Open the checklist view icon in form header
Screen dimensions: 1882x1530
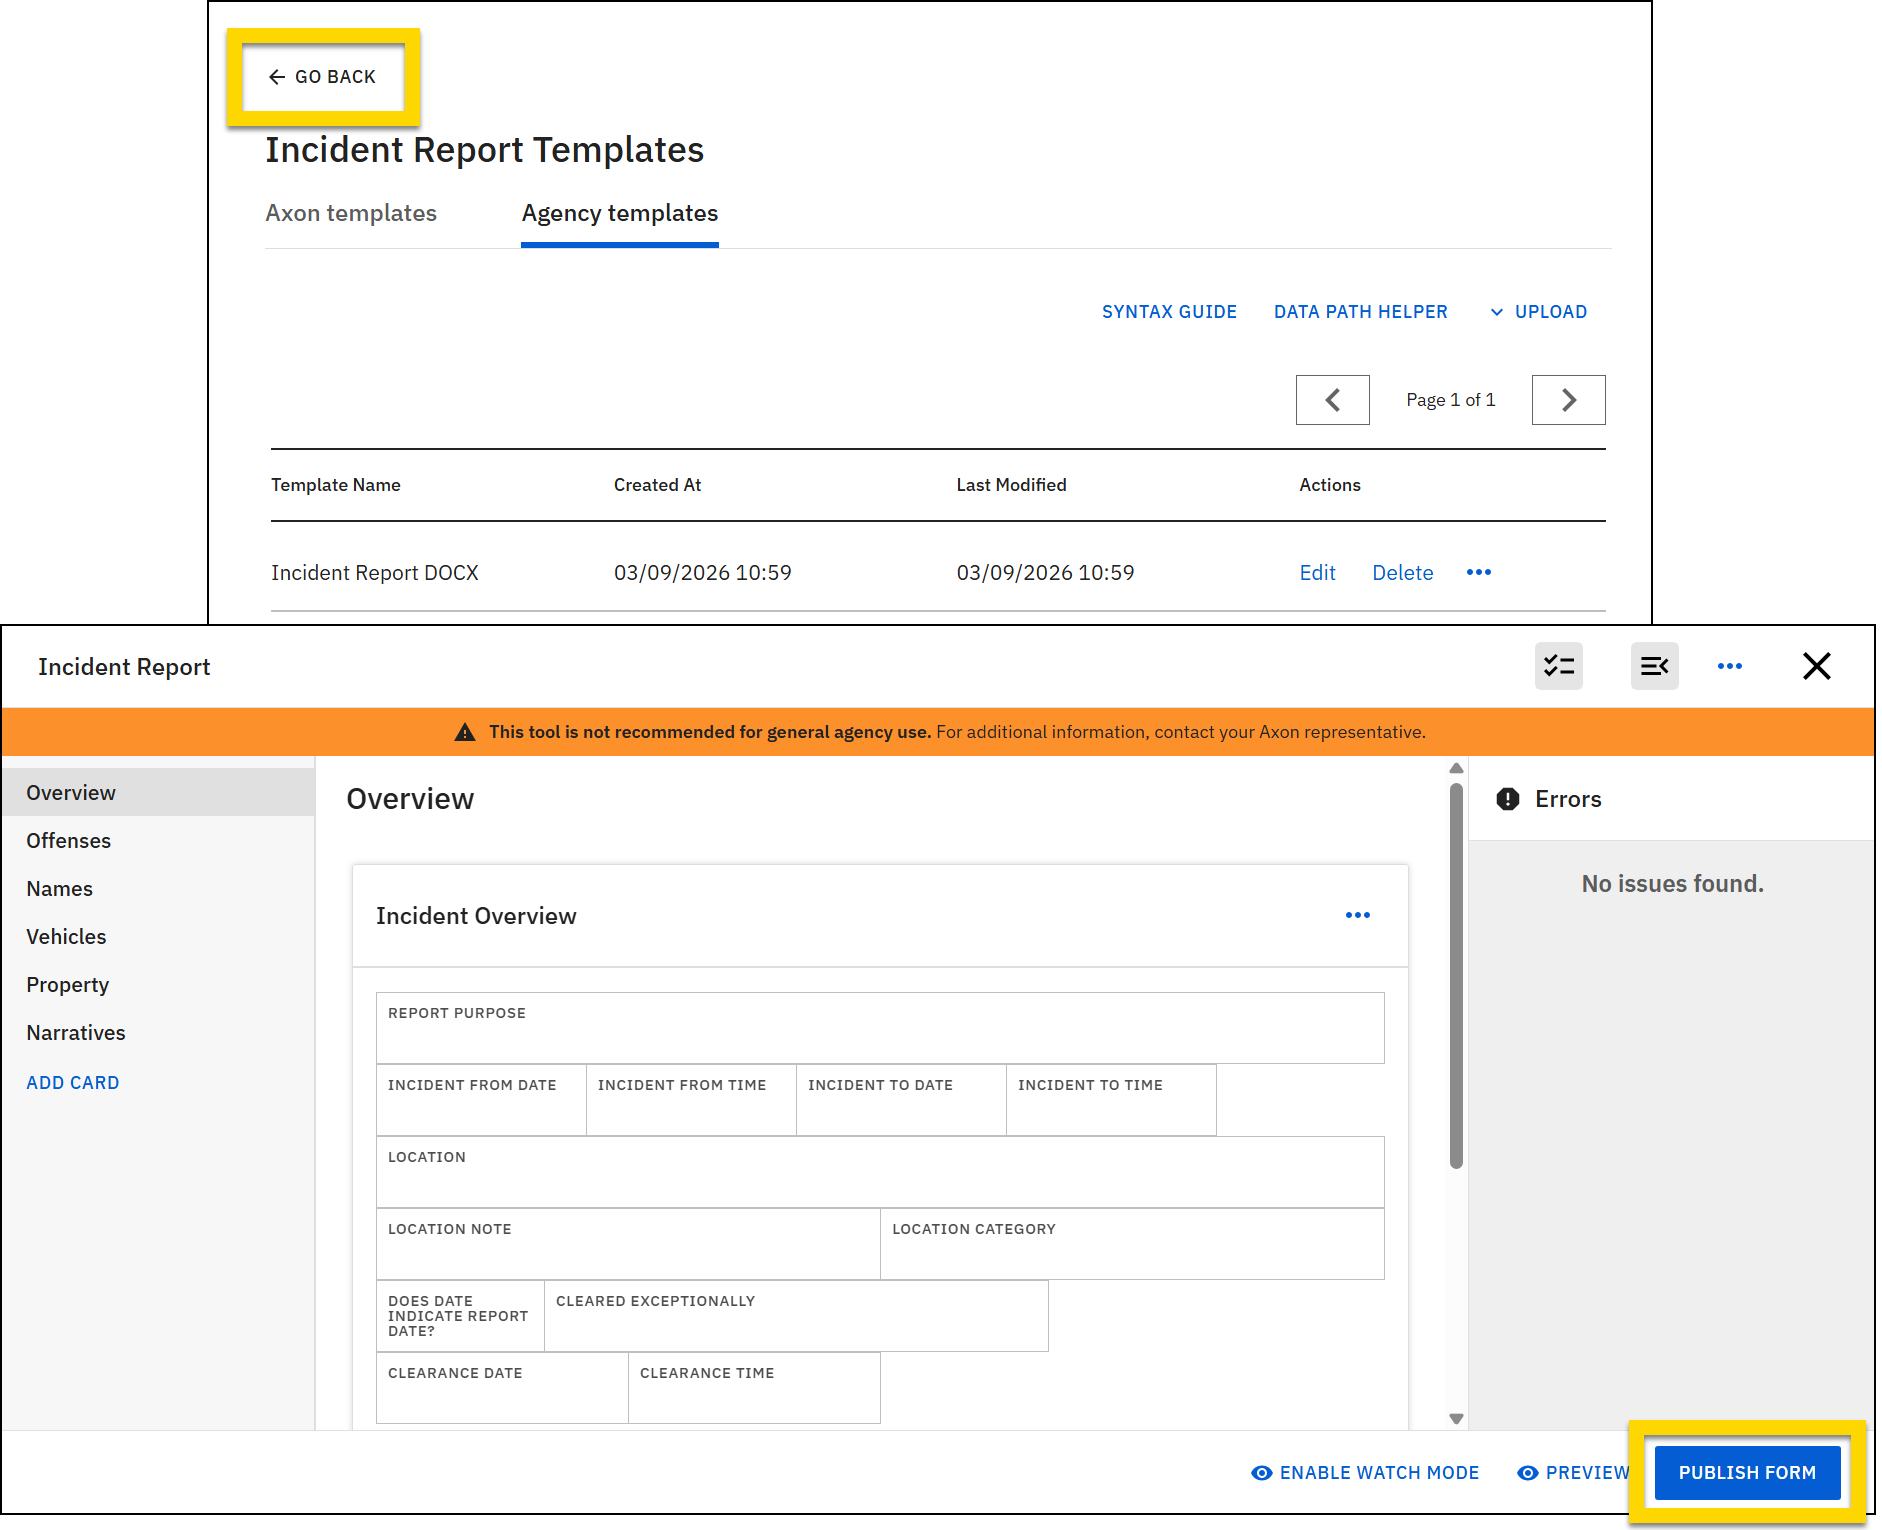click(x=1559, y=666)
